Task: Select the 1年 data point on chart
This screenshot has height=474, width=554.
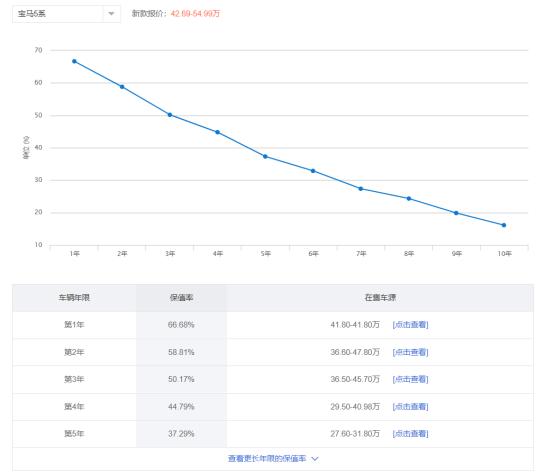Action: (x=74, y=61)
